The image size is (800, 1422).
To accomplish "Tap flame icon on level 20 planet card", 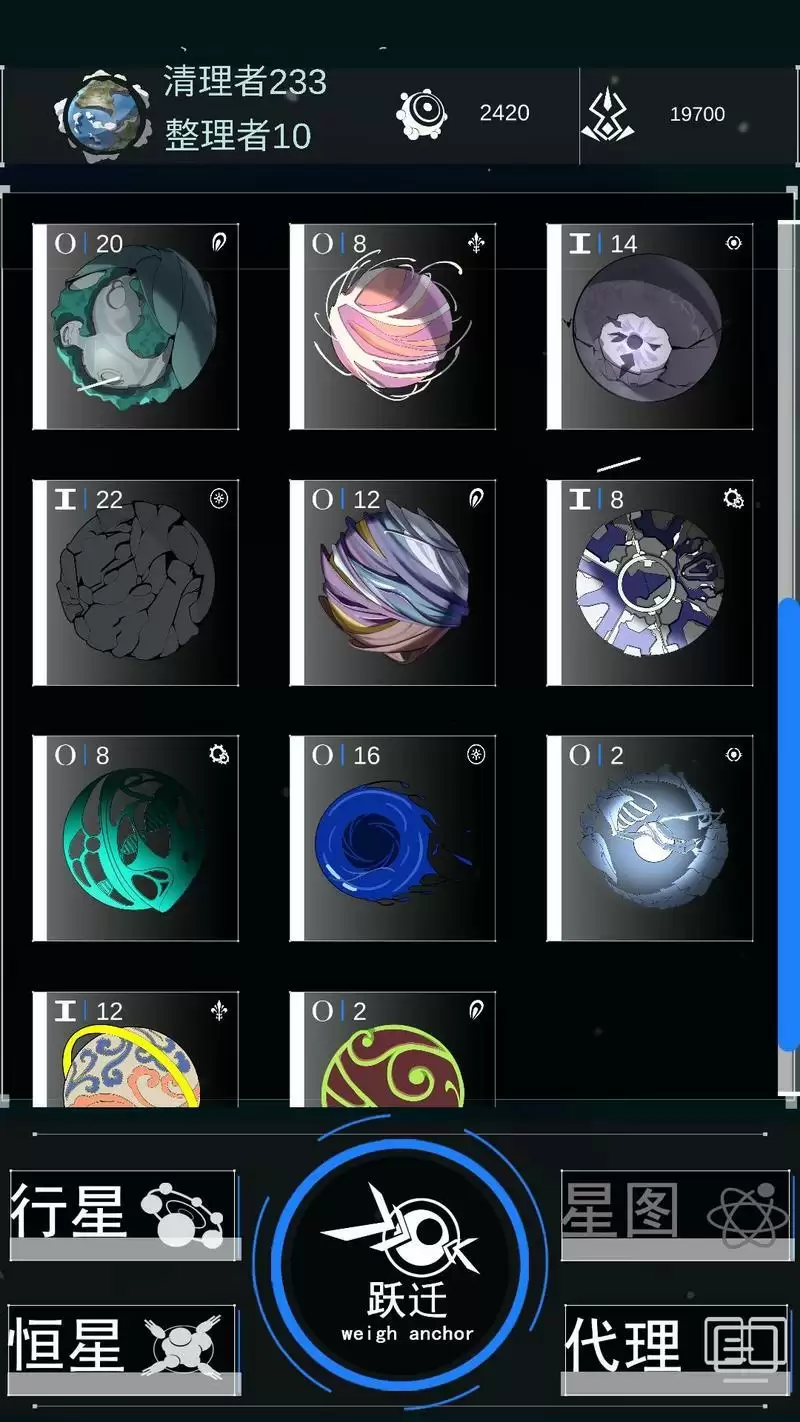I will (219, 243).
